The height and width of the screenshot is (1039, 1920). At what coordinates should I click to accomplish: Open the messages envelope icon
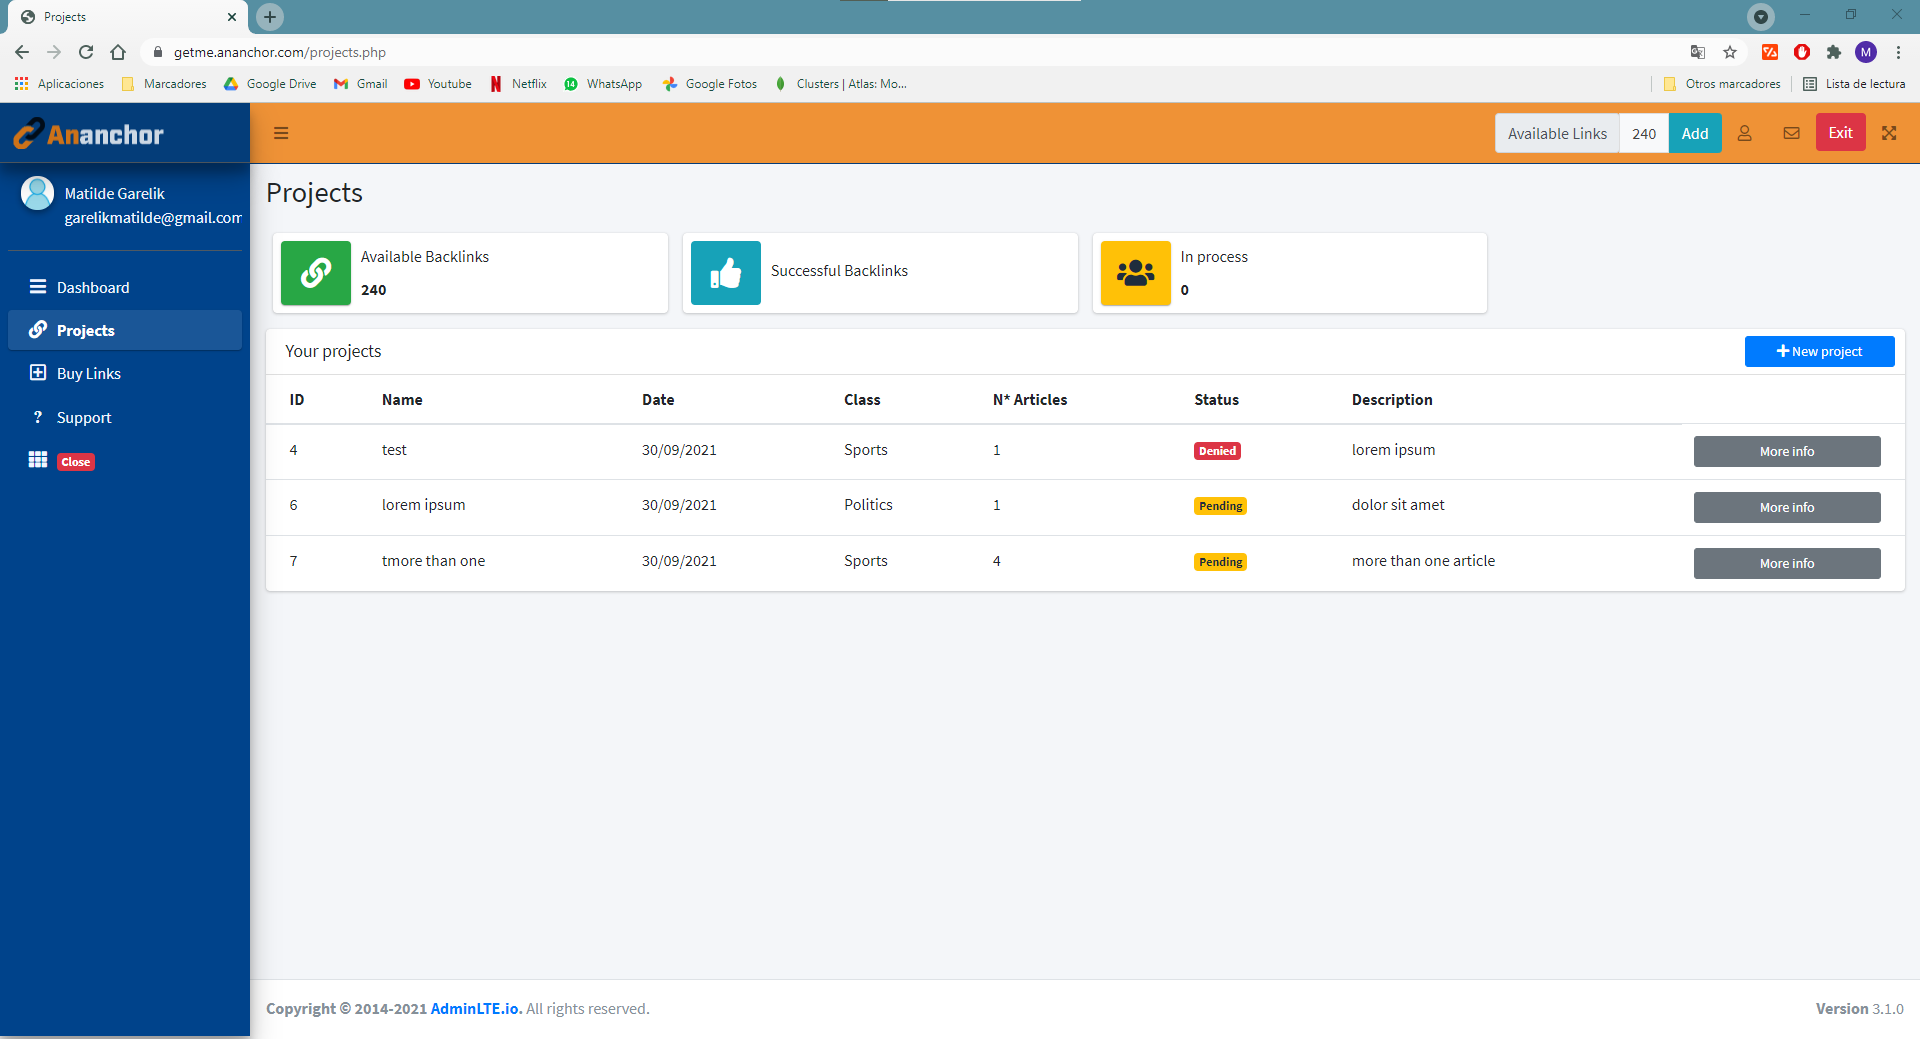tap(1792, 133)
